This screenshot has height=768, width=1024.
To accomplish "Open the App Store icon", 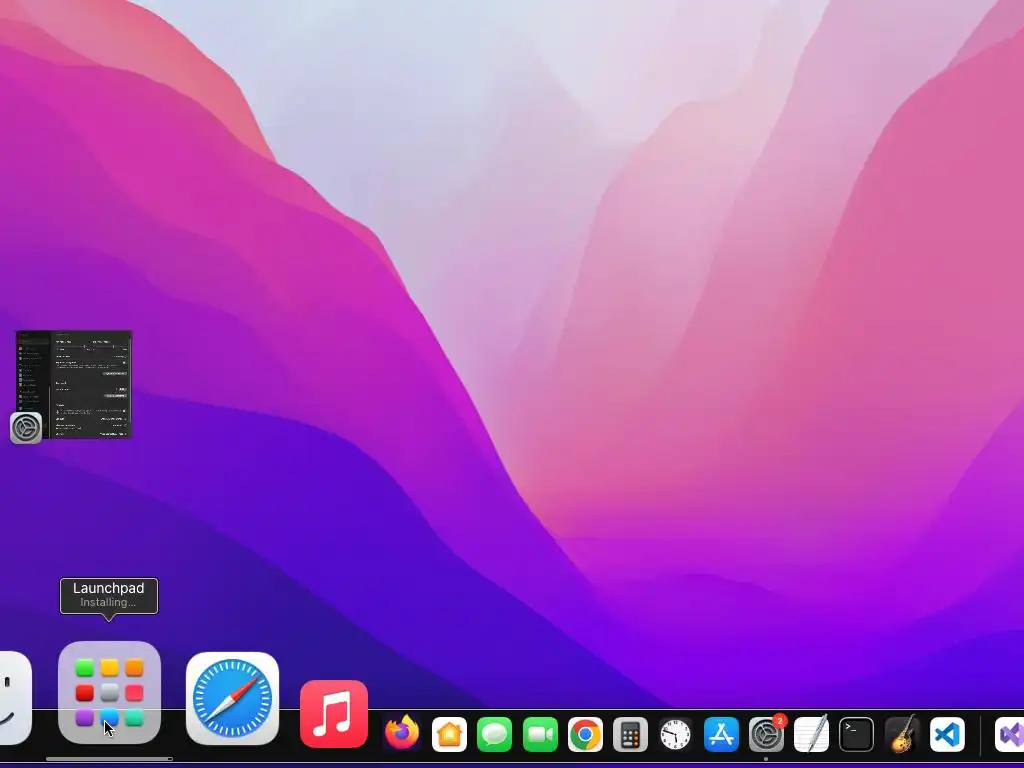I will click(x=721, y=735).
